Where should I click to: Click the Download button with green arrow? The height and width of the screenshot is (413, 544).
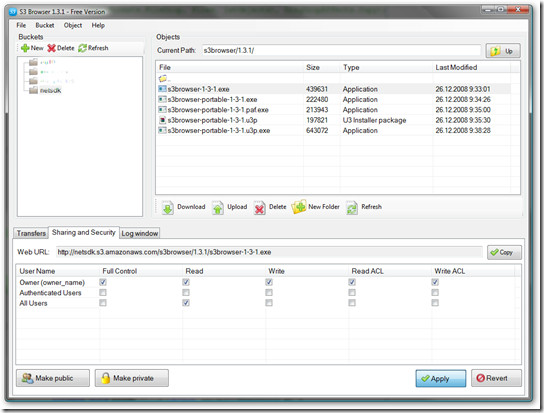point(184,207)
